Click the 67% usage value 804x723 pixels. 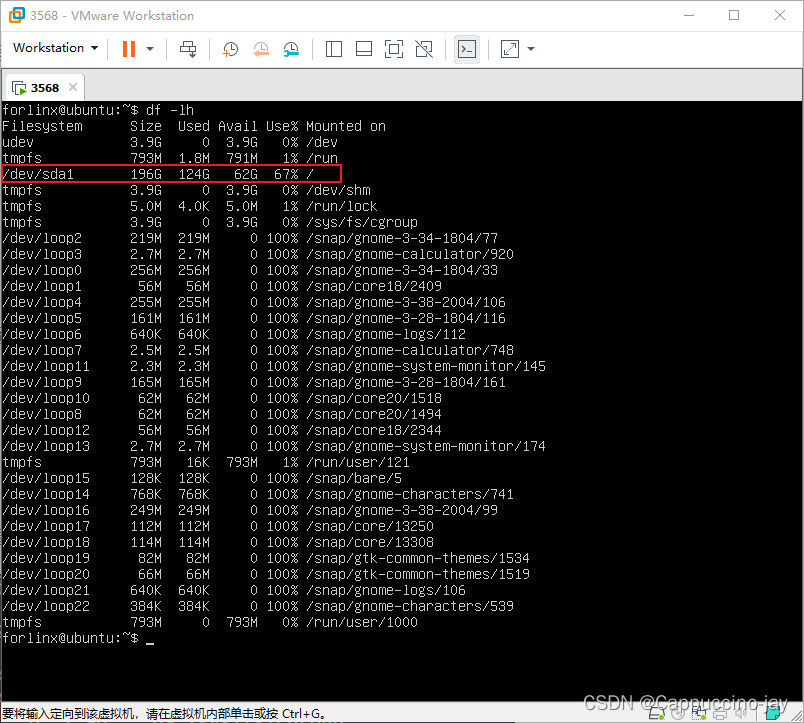286,174
